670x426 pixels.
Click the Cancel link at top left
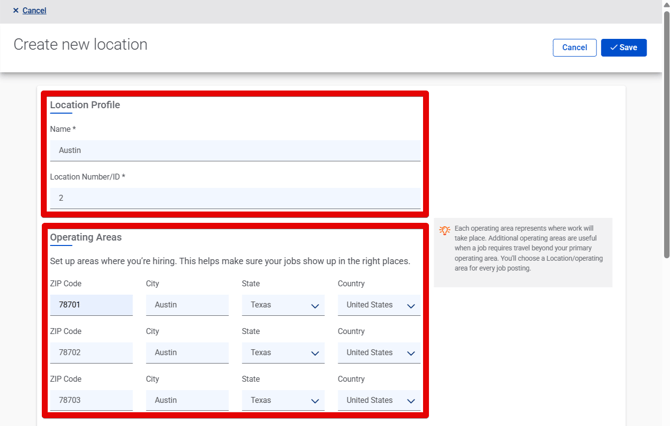point(34,11)
